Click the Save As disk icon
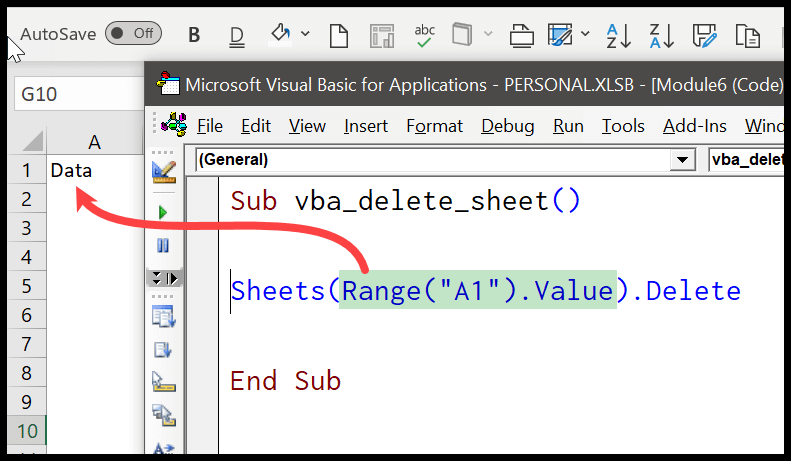 point(705,35)
